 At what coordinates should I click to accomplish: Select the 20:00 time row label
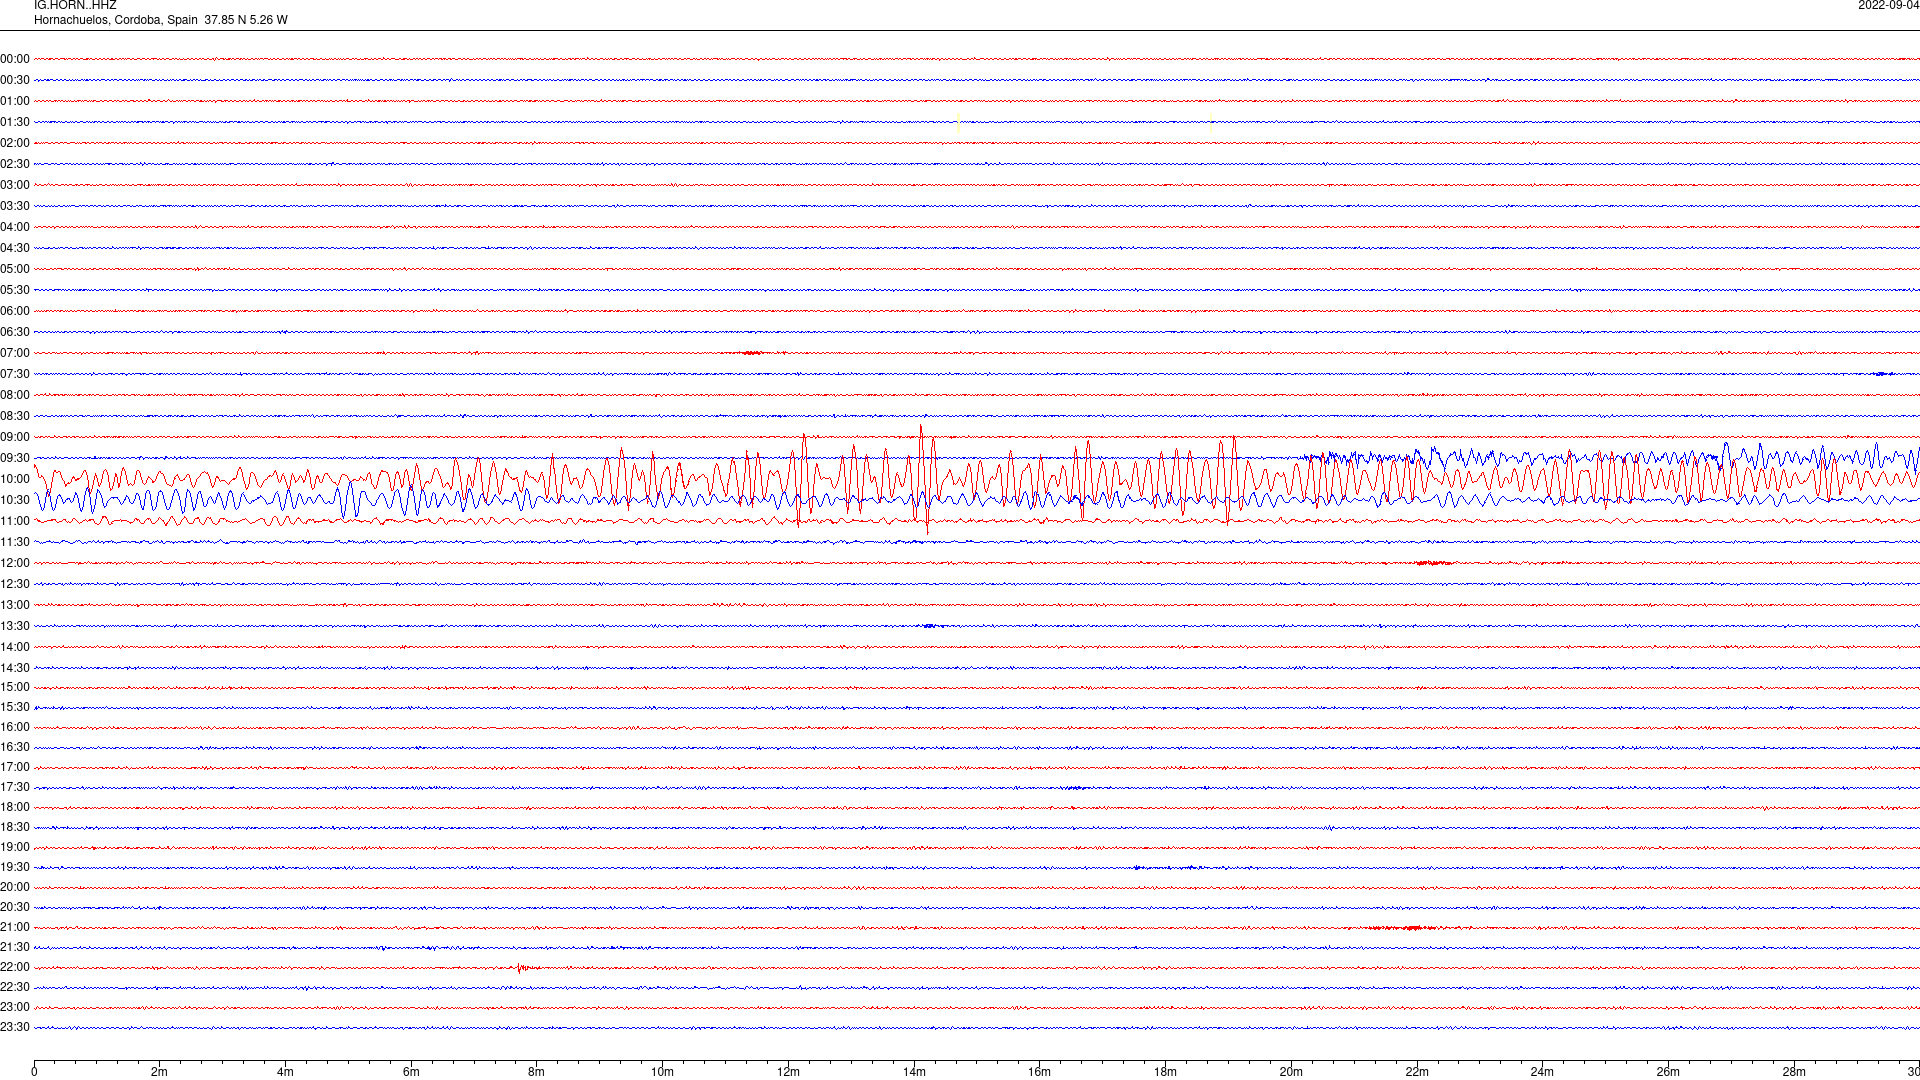point(15,887)
